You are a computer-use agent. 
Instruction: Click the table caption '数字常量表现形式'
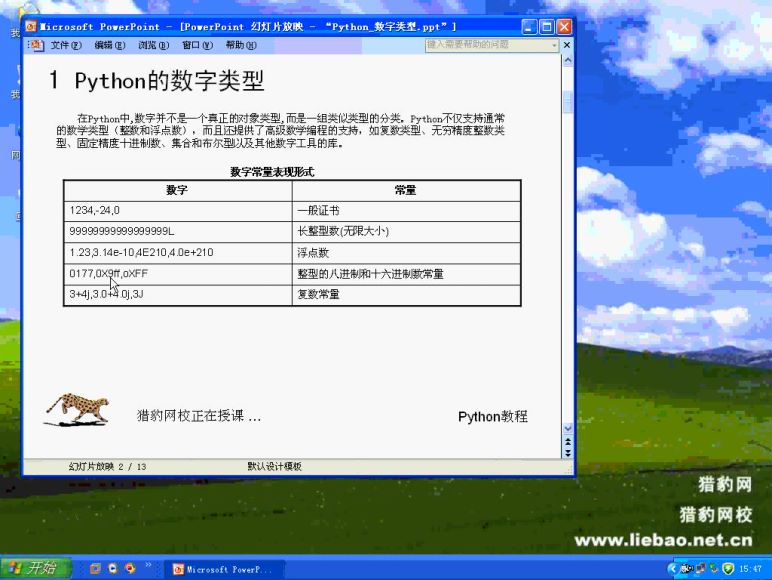(x=272, y=172)
